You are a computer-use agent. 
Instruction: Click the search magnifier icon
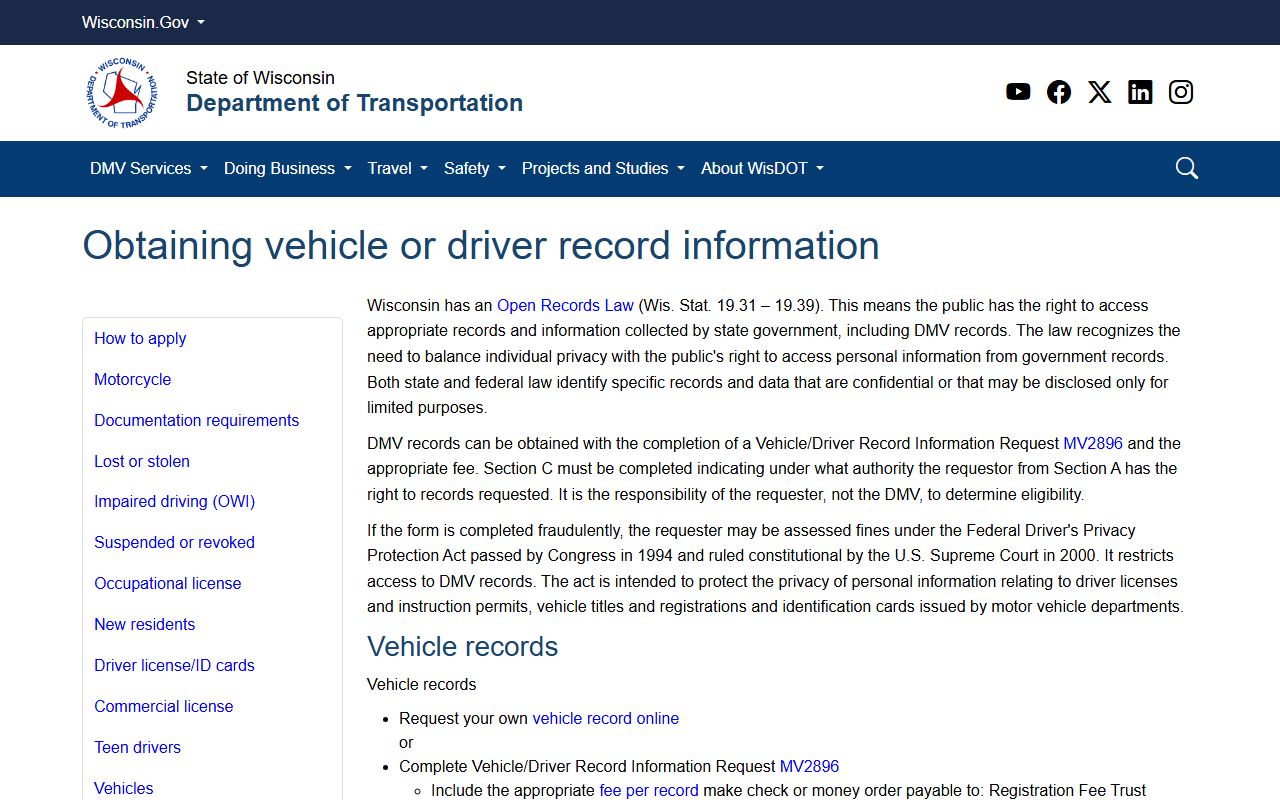pyautogui.click(x=1187, y=168)
